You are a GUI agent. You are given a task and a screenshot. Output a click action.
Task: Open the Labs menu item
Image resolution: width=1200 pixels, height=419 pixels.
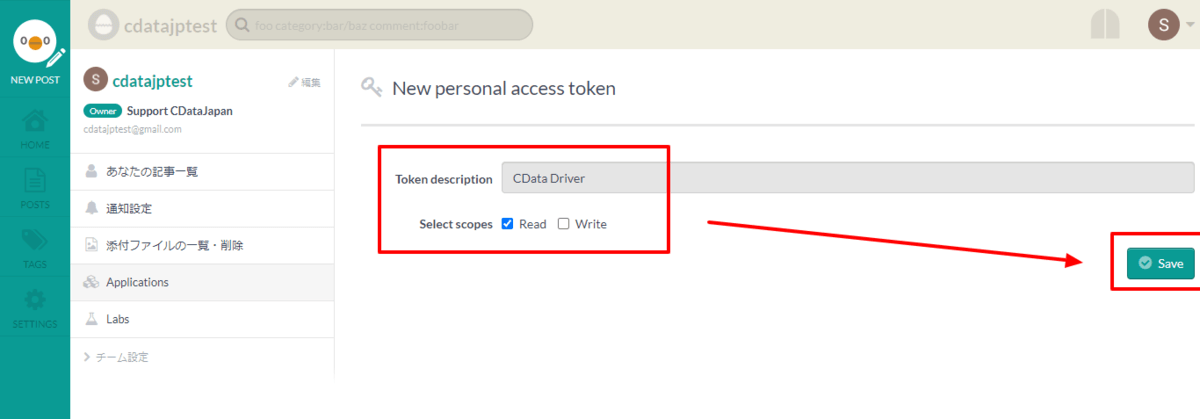pyautogui.click(x=118, y=319)
